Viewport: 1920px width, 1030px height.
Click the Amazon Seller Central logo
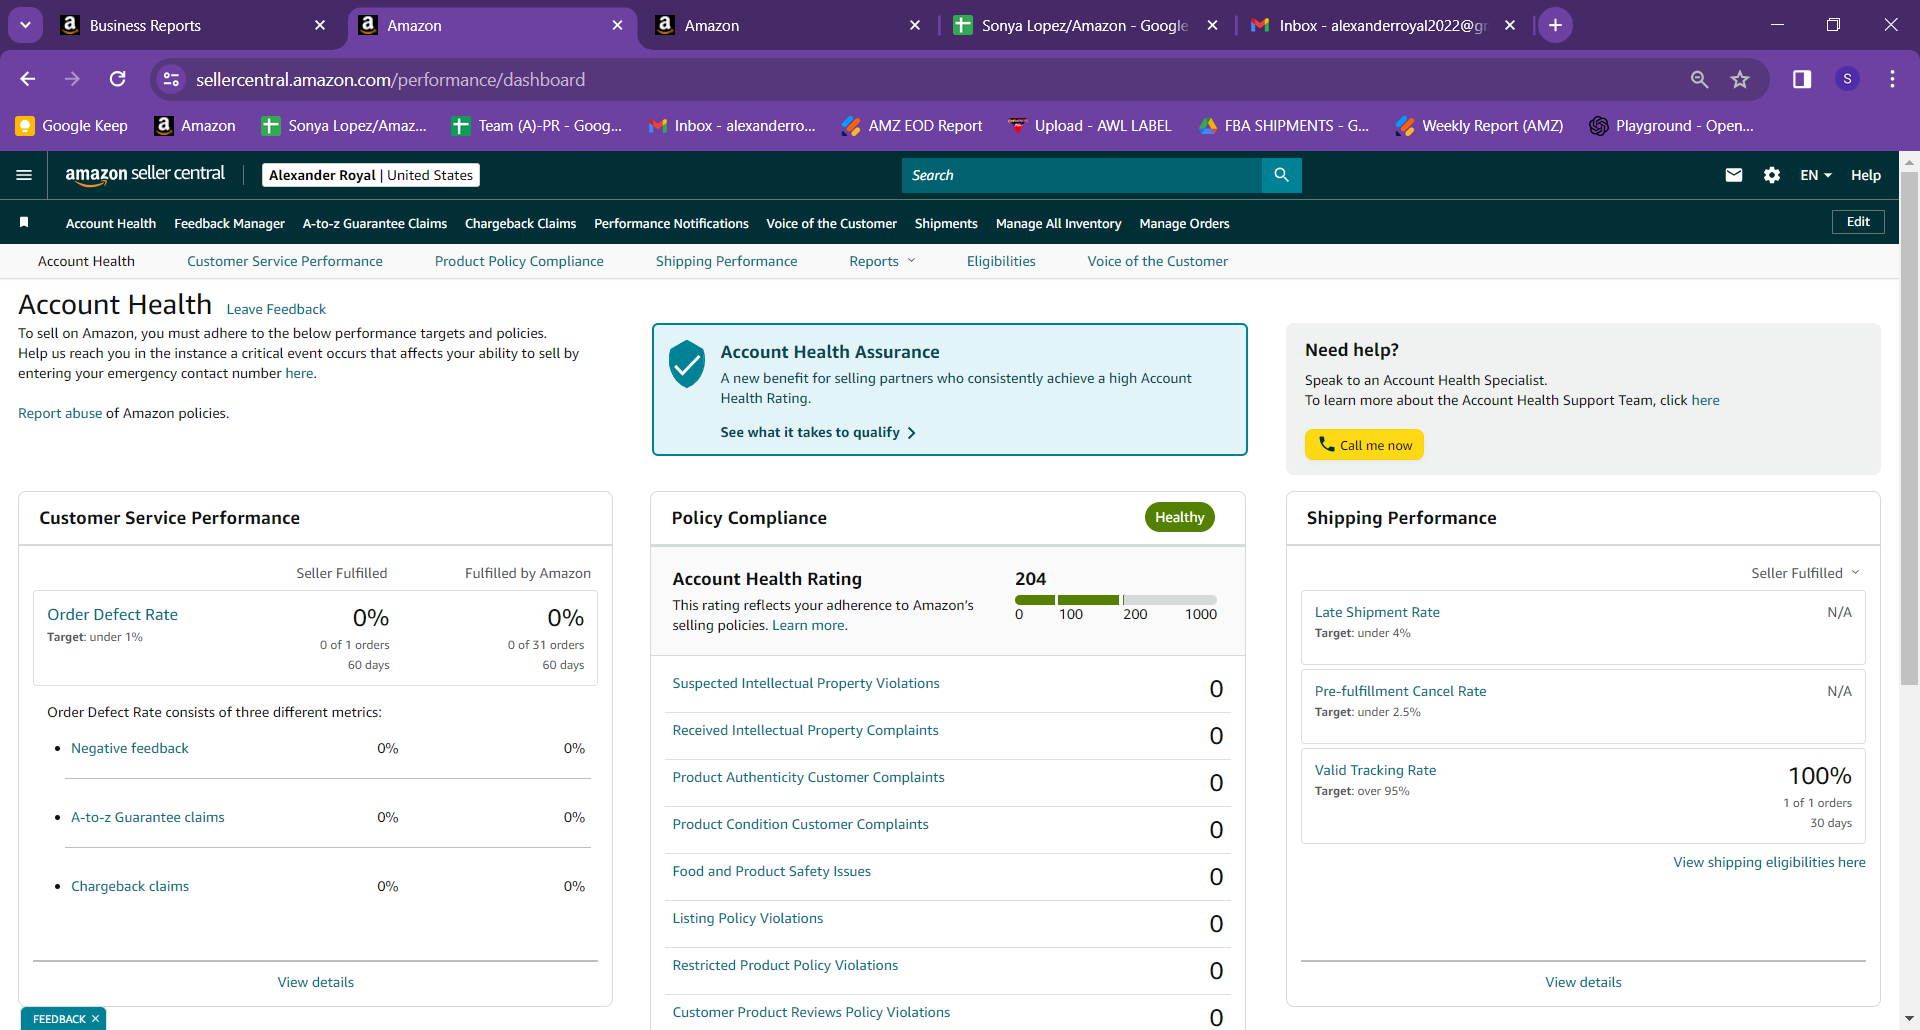coord(145,175)
